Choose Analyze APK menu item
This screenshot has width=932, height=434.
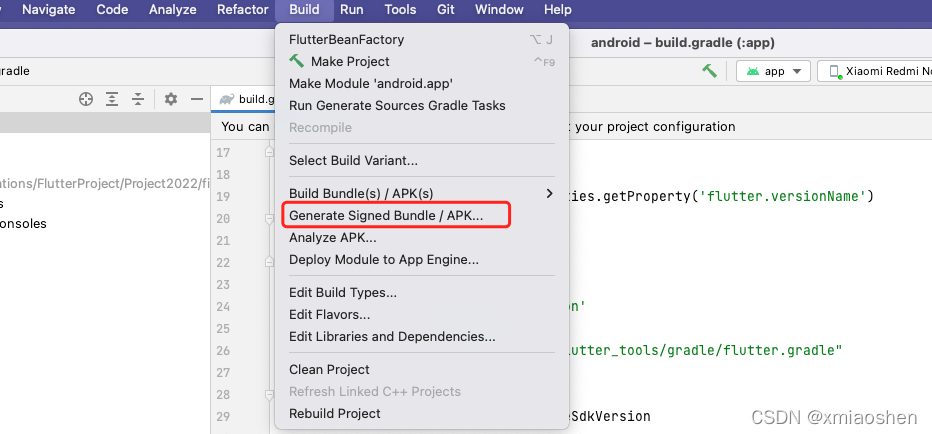[422, 238]
